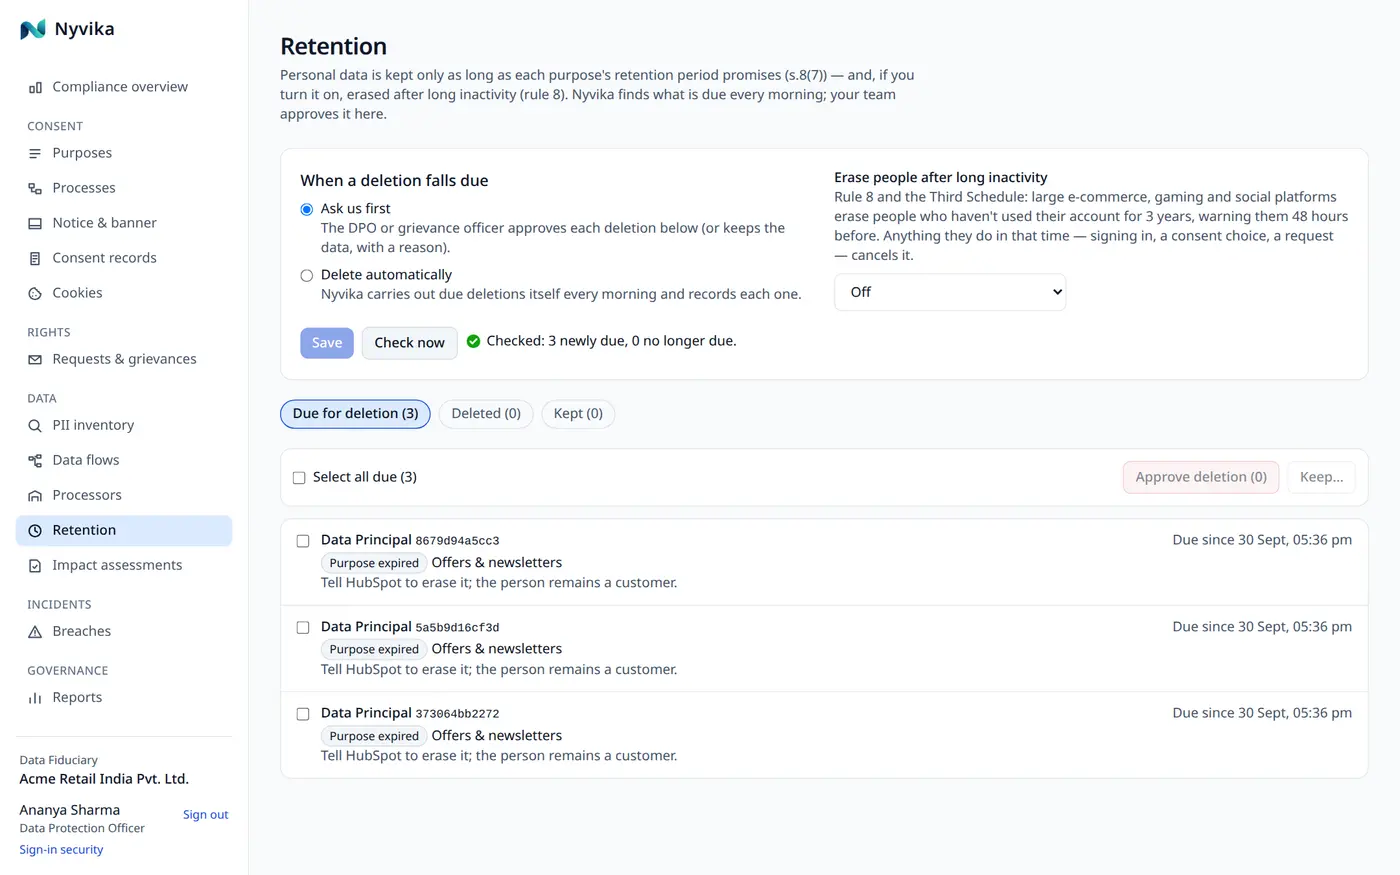1400x875 pixels.
Task: Click the 'Sign out' link
Action: (205, 815)
